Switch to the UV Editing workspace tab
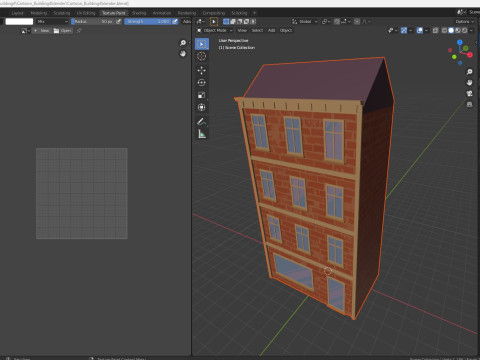 (86, 13)
